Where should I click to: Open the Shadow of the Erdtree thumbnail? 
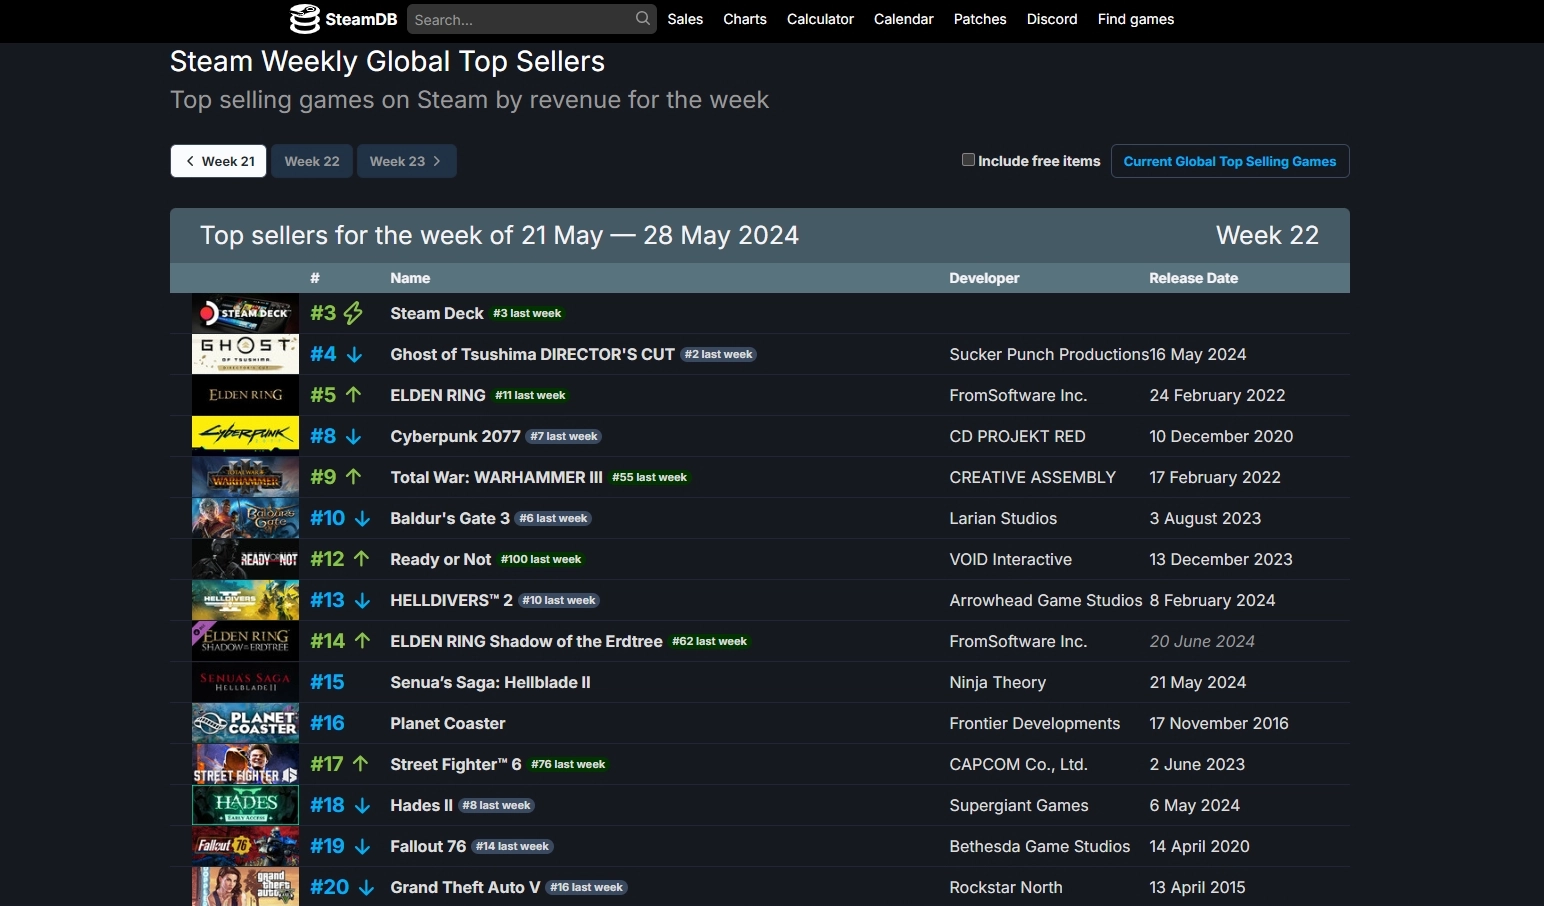(245, 641)
